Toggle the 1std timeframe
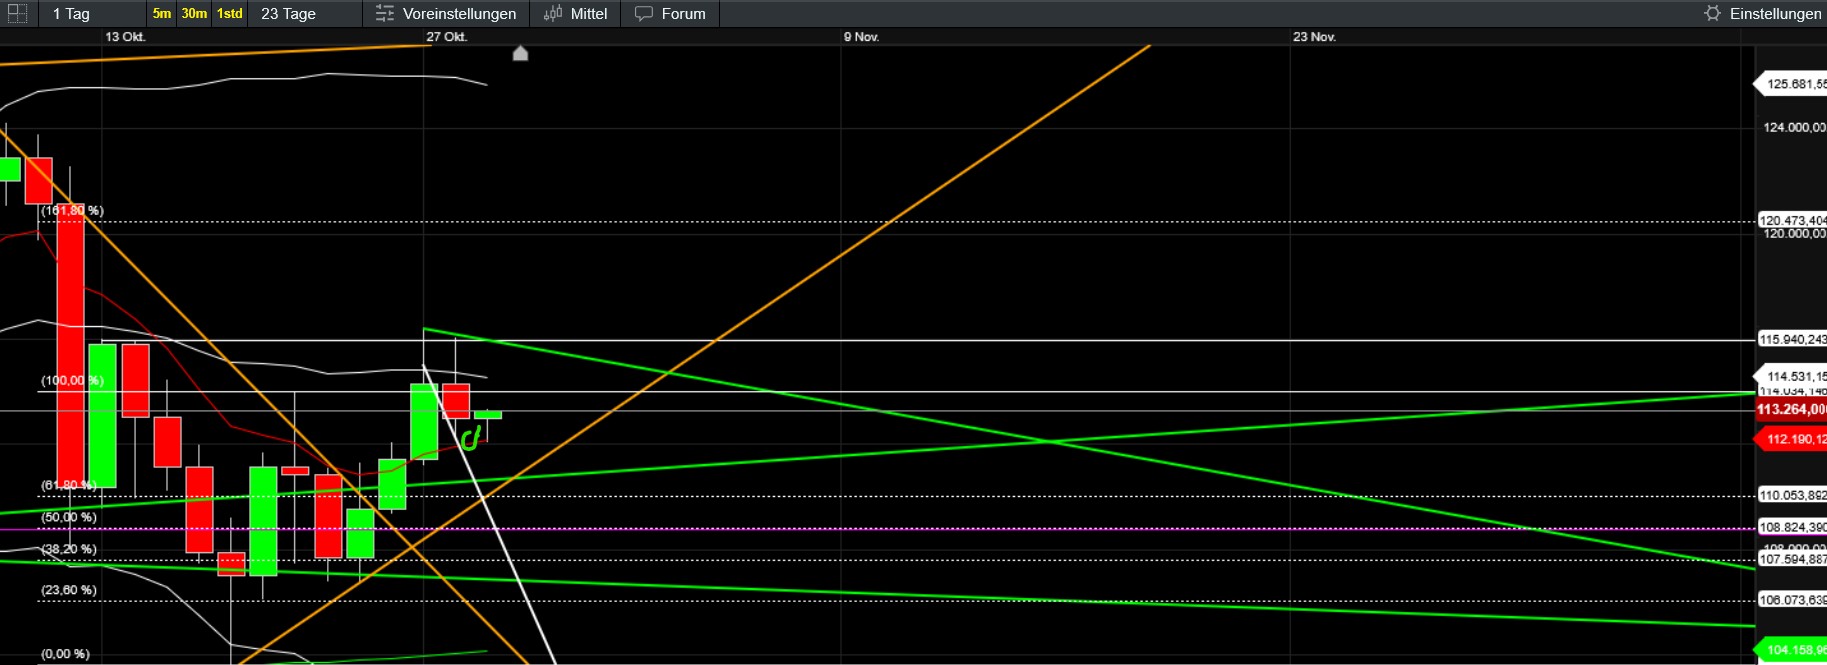Image resolution: width=1827 pixels, height=665 pixels. 230,13
